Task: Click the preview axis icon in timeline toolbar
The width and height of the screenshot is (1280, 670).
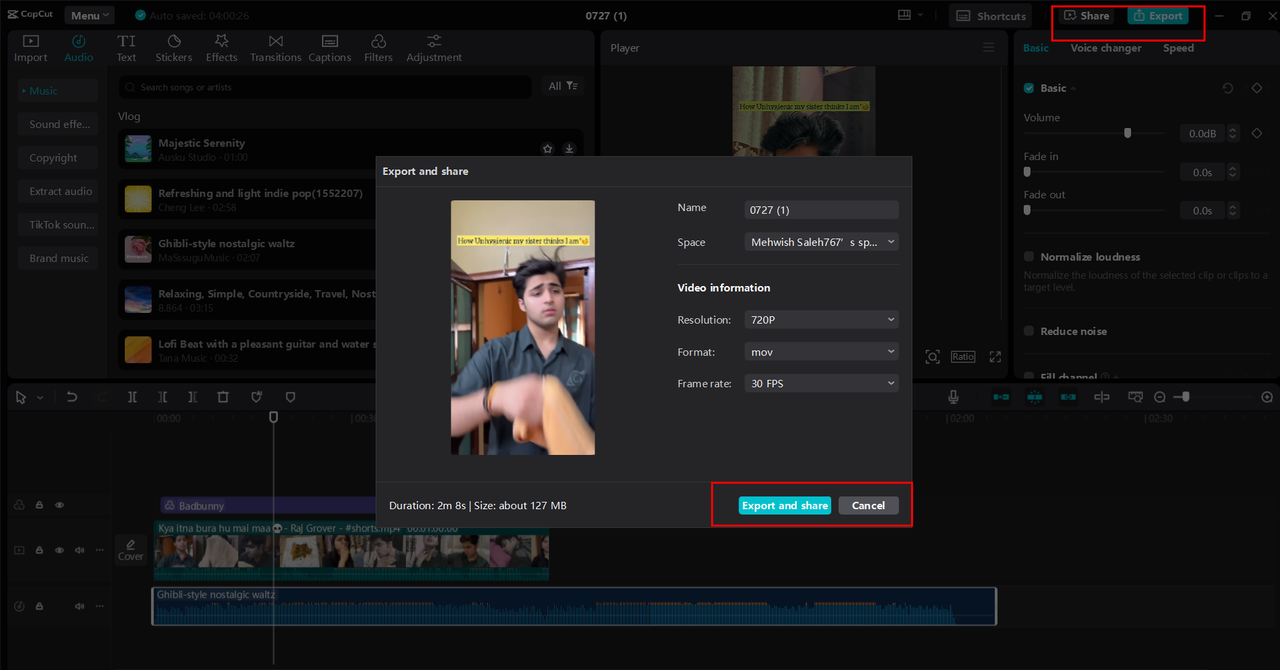Action: pyautogui.click(x=1102, y=397)
